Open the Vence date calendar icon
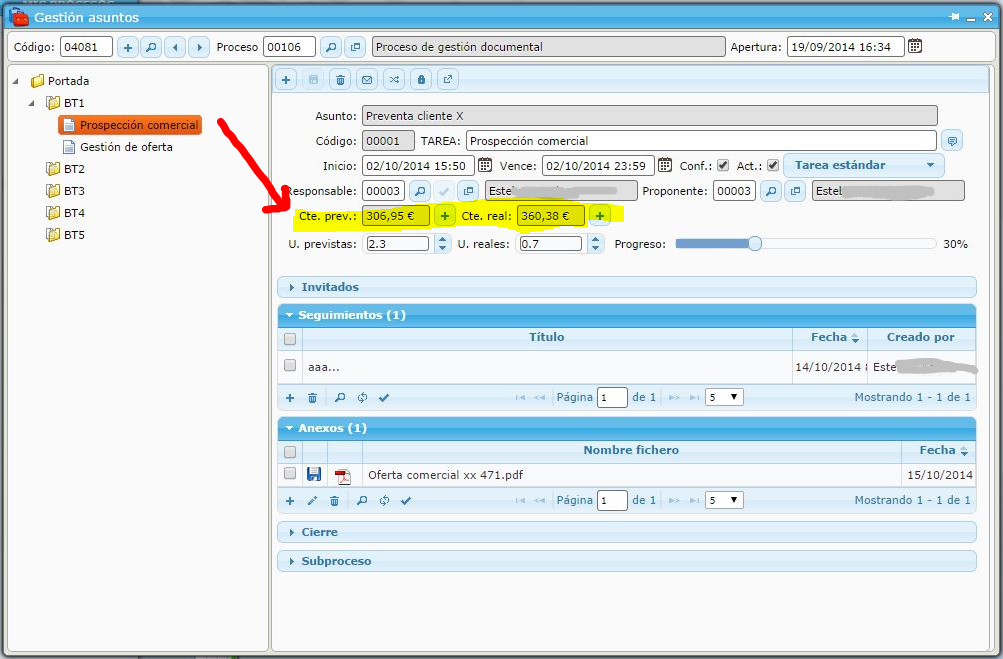 (x=665, y=165)
